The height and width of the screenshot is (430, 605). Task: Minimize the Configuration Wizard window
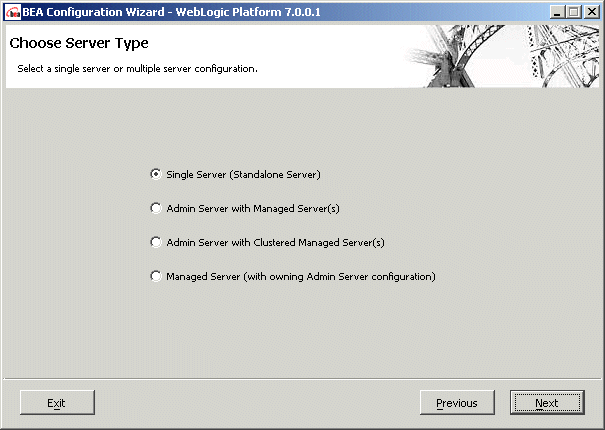point(557,12)
